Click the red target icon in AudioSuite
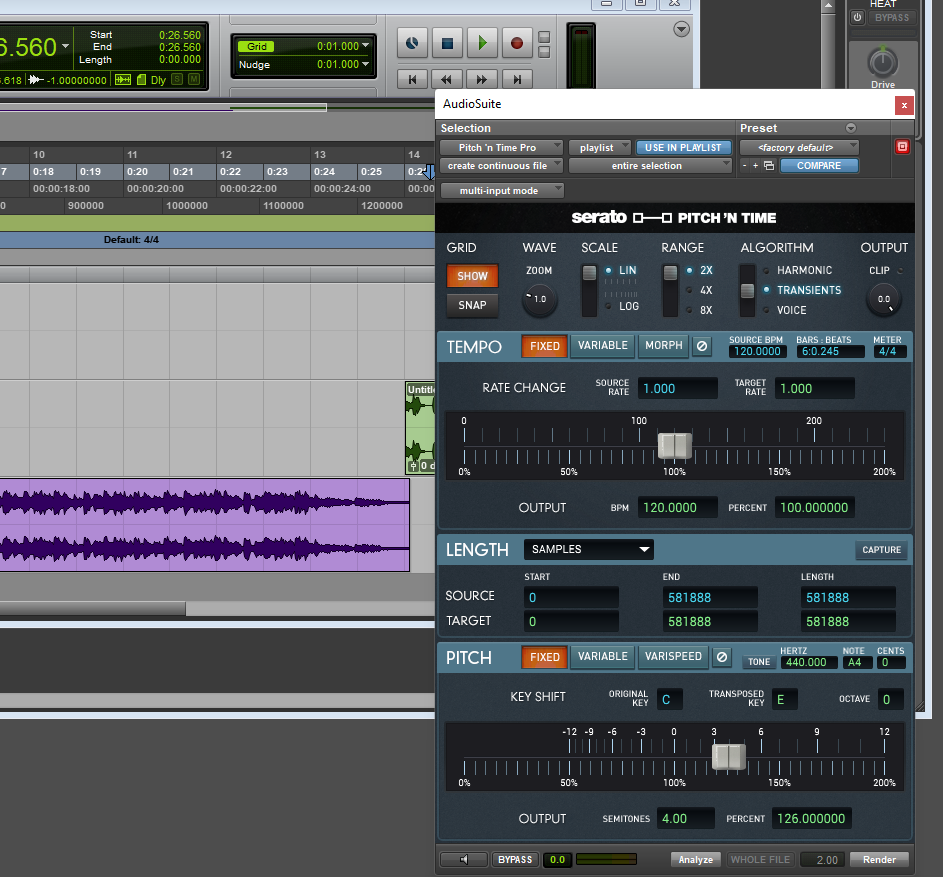This screenshot has height=877, width=943. coord(902,147)
